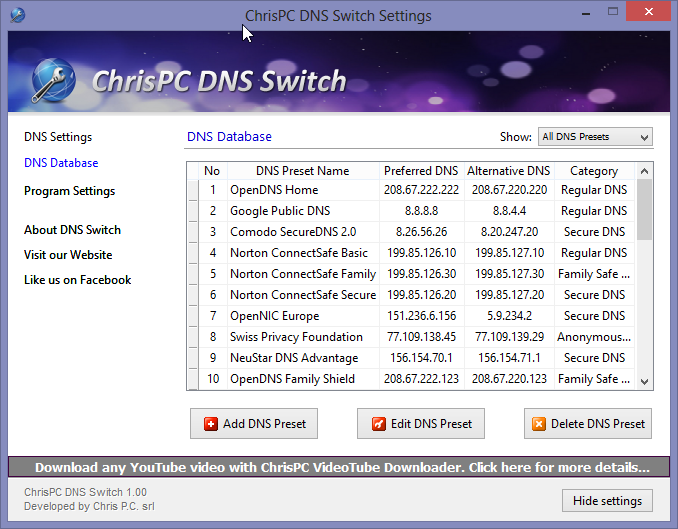Image resolution: width=678 pixels, height=529 pixels.
Task: Minimize the ChrisPC DNS Switch Settings window
Action: click(x=586, y=13)
